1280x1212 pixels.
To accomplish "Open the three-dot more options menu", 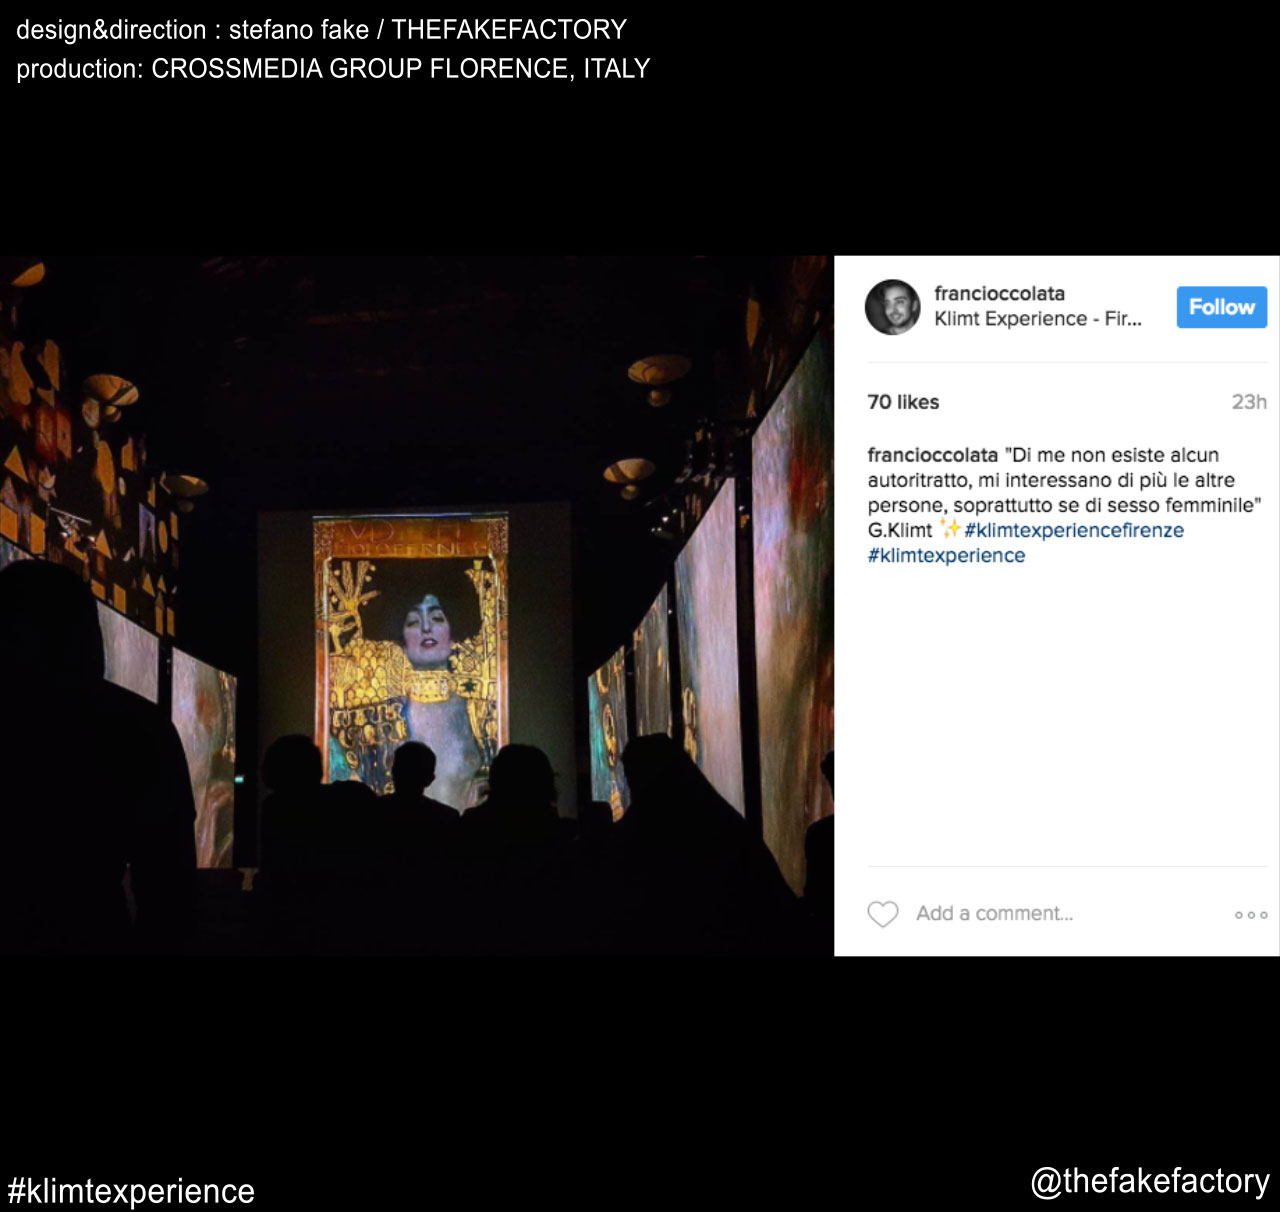I will point(1250,915).
